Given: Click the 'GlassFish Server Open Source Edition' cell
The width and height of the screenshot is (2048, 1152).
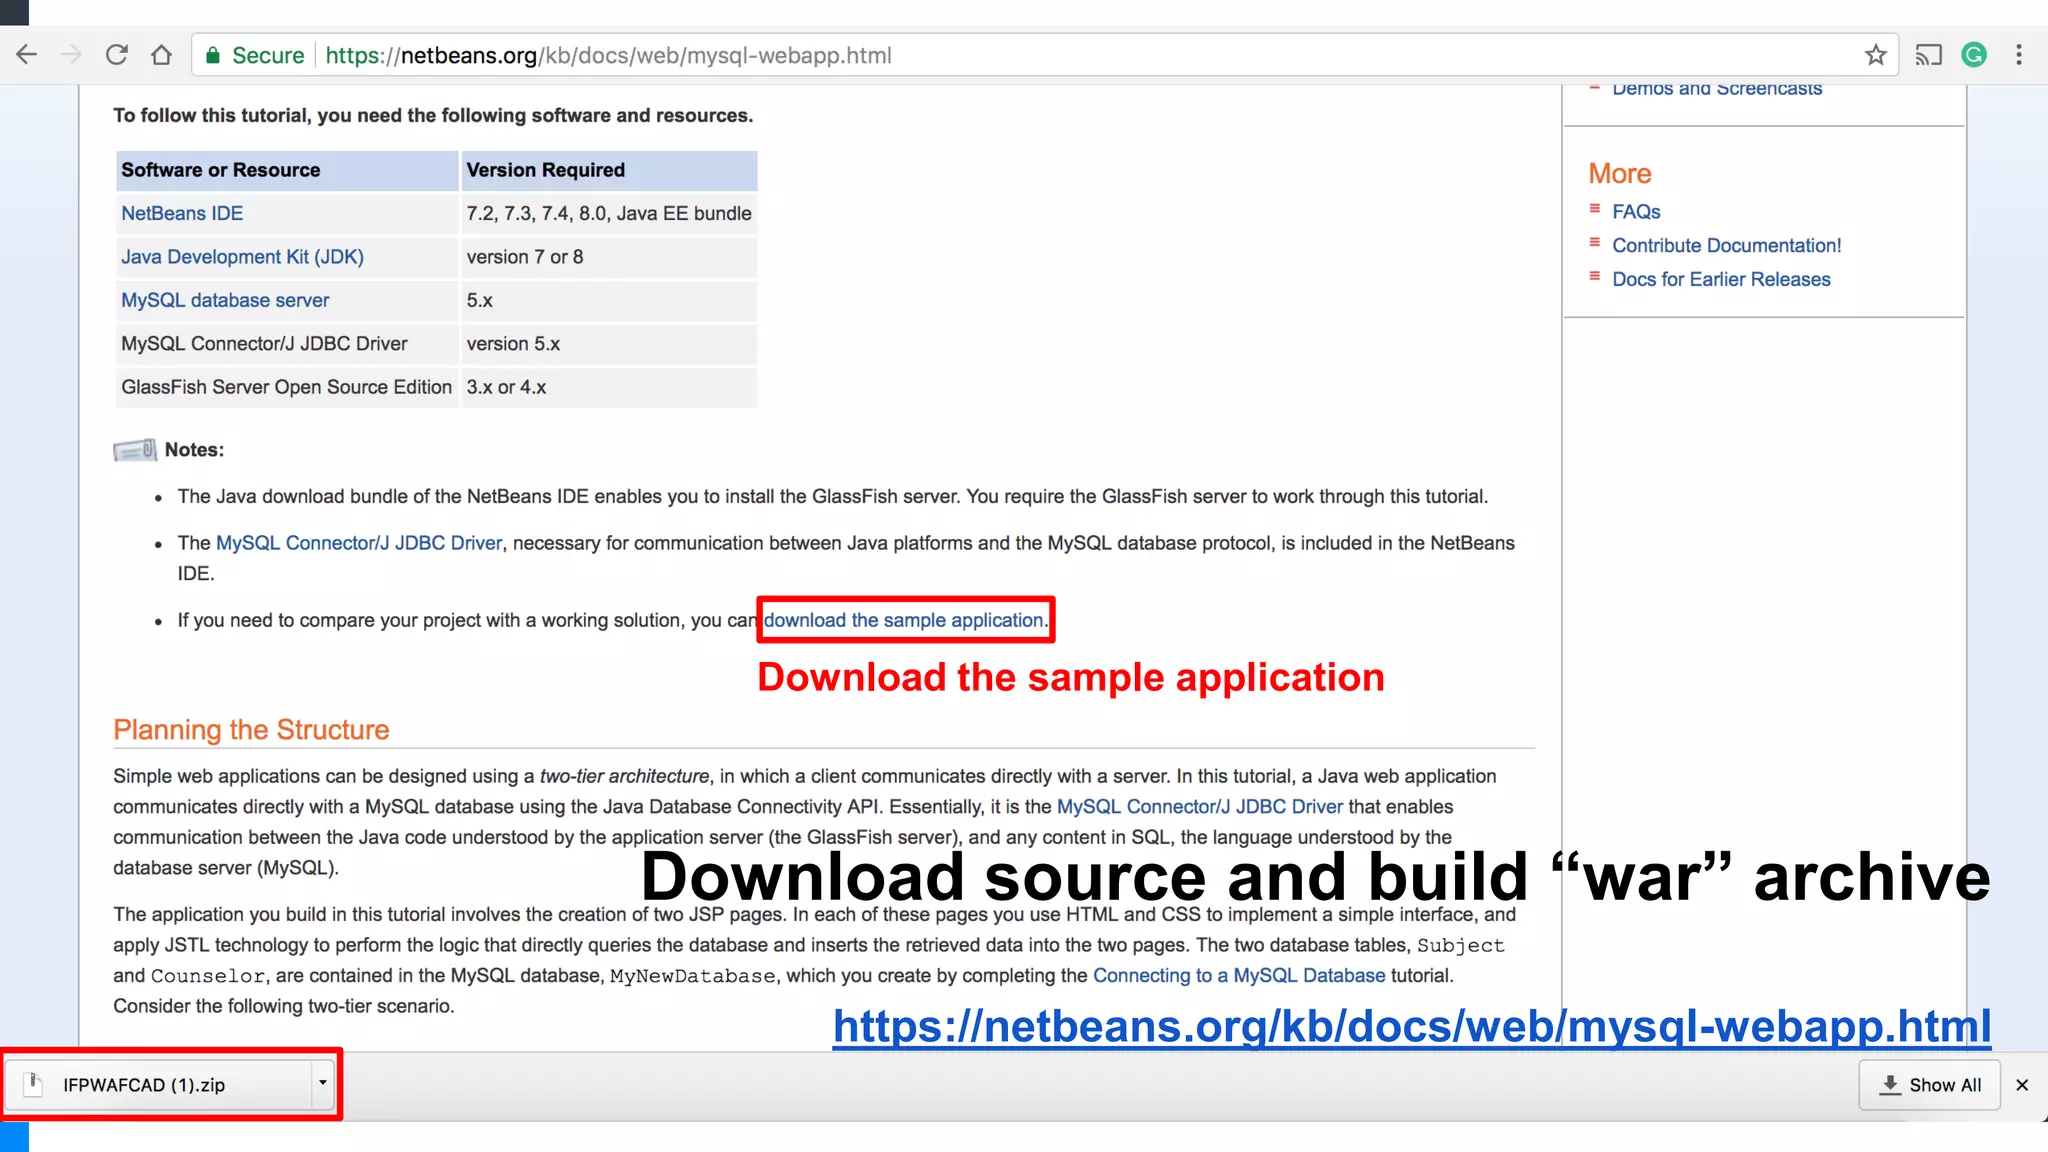Looking at the screenshot, I should tap(286, 387).
